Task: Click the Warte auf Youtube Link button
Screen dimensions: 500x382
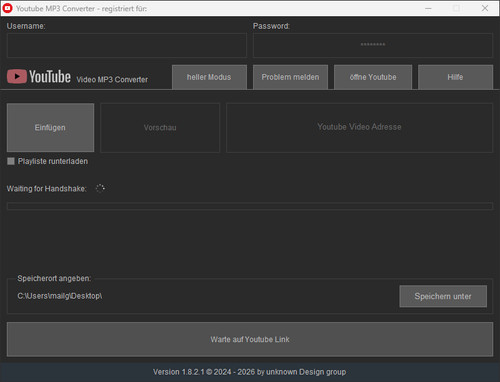Action: click(x=250, y=339)
